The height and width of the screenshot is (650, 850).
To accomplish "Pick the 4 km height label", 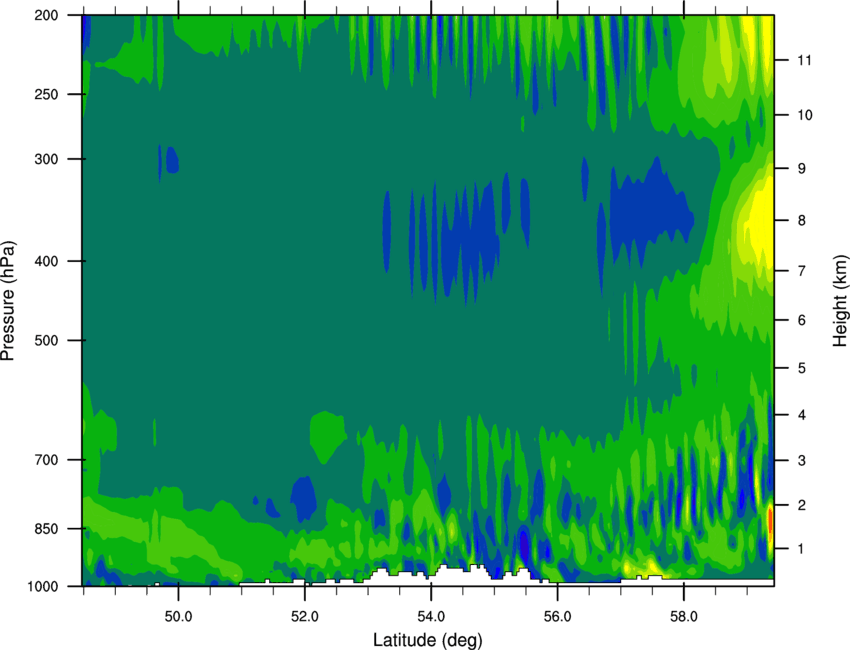I will tap(802, 415).
